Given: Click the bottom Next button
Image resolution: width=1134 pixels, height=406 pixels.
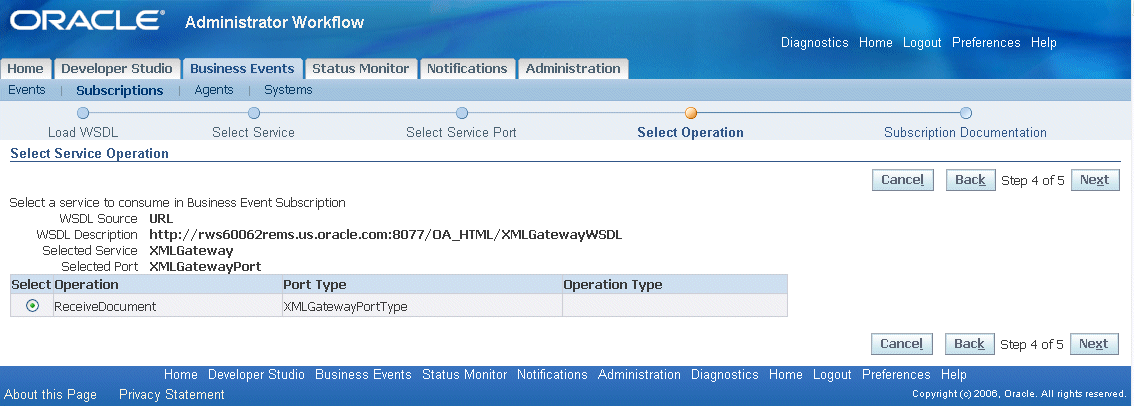Looking at the screenshot, I should click(x=1094, y=344).
